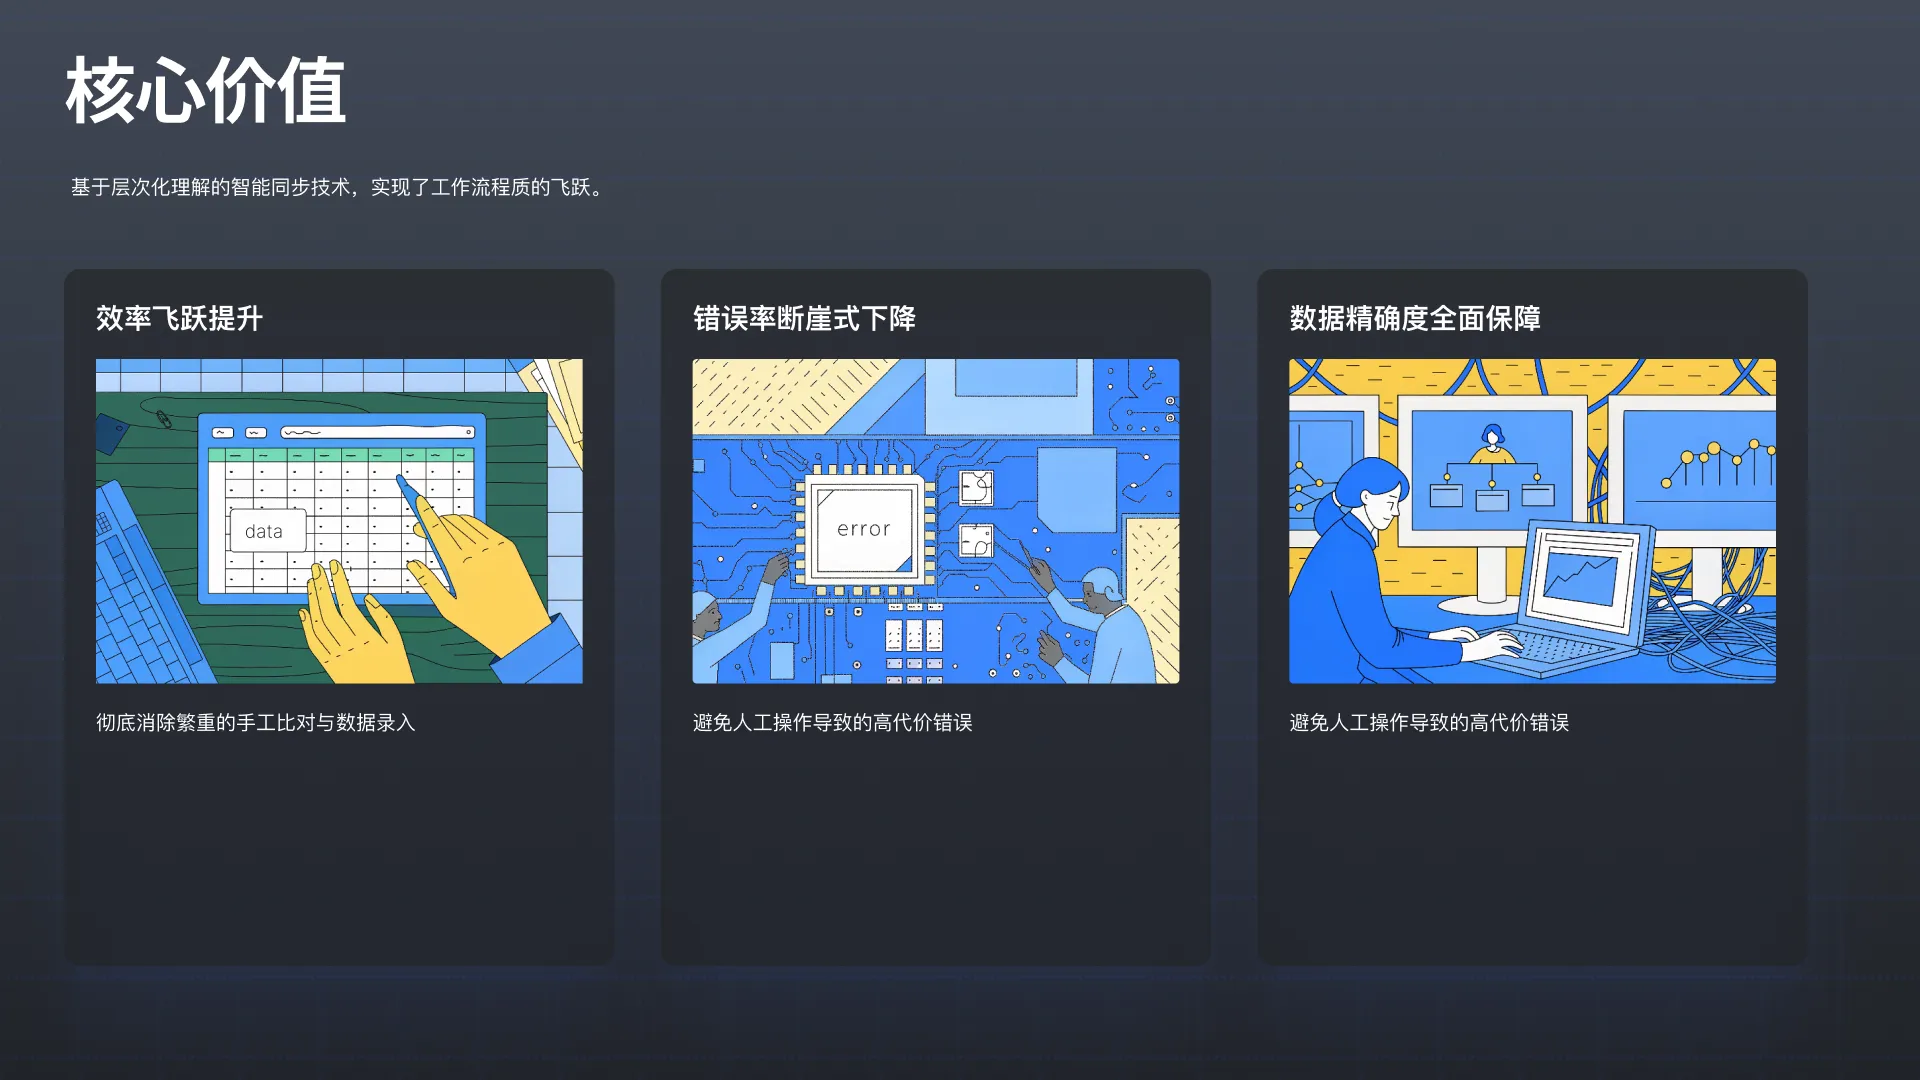Click empty area of right card
Screen dimensions: 1920x1080
pos(1532,850)
